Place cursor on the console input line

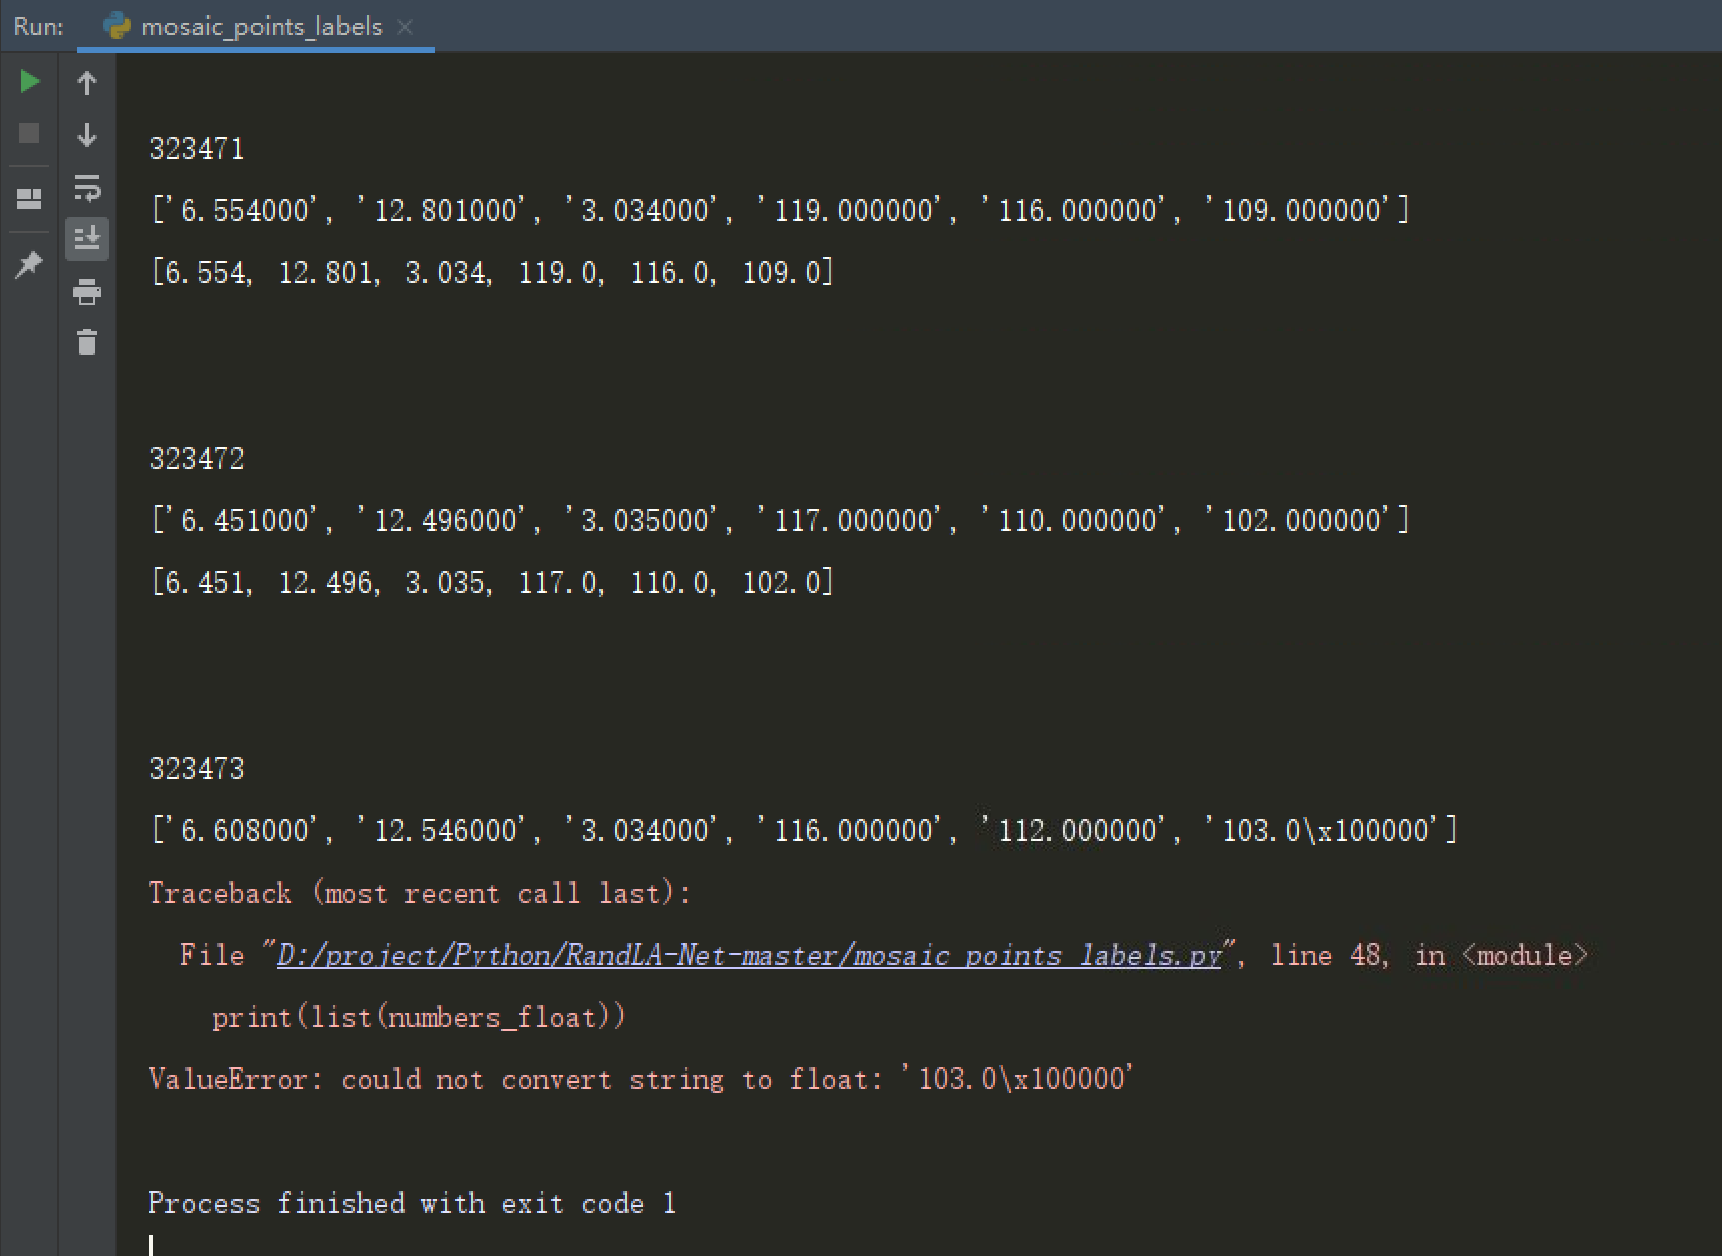[x=155, y=1240]
